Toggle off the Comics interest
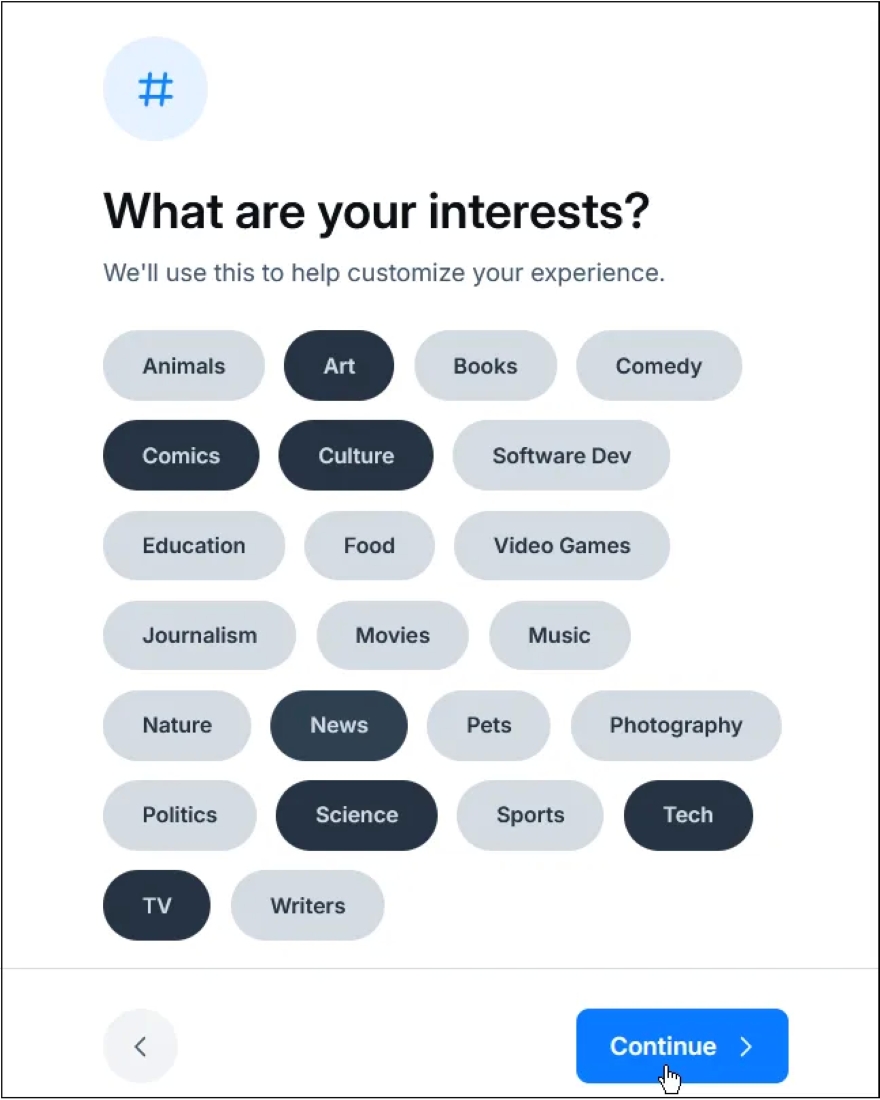Image resolution: width=880 pixels, height=1100 pixels. (181, 456)
